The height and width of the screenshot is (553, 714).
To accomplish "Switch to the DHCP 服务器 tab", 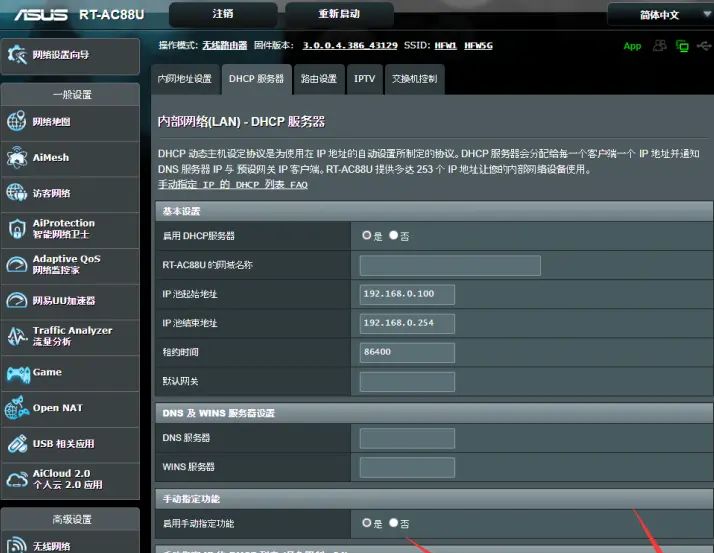I will pos(256,79).
